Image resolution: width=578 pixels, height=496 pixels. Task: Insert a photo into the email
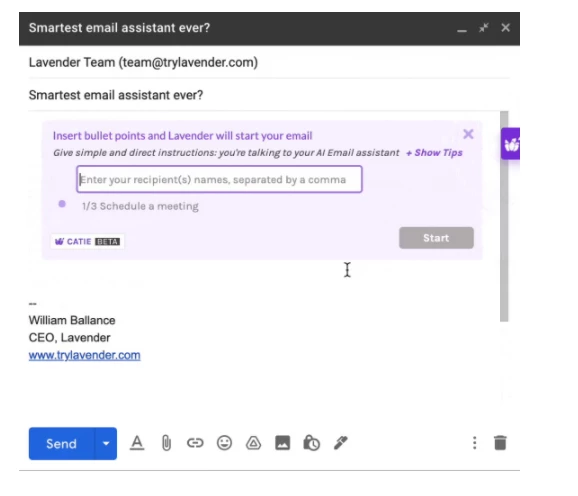282,443
